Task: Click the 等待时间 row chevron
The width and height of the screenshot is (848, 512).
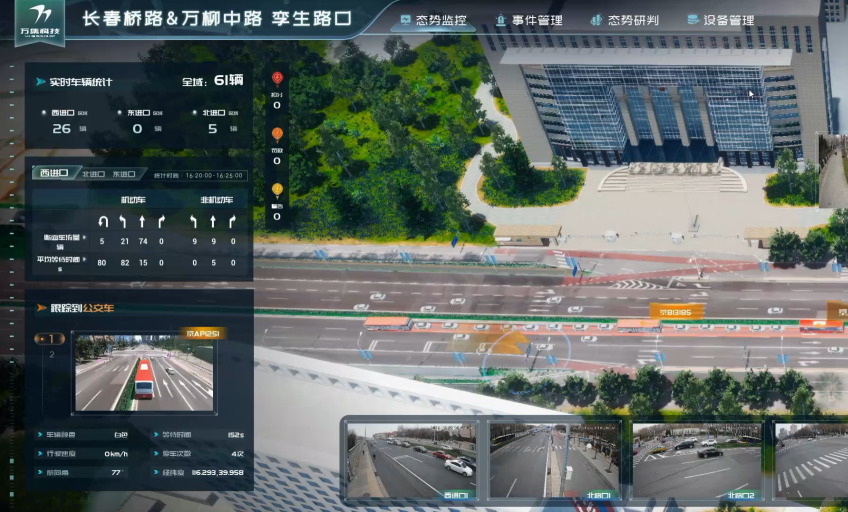Action: click(156, 434)
